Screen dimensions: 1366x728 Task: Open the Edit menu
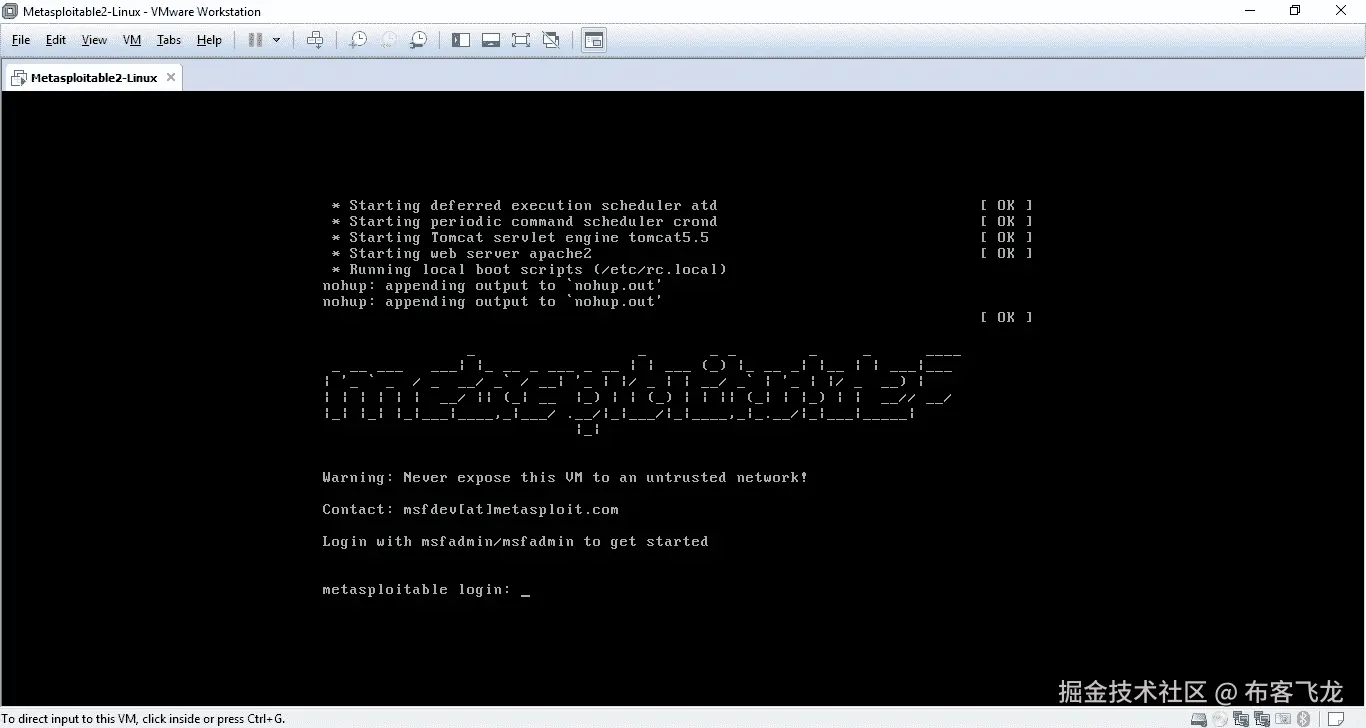point(56,40)
